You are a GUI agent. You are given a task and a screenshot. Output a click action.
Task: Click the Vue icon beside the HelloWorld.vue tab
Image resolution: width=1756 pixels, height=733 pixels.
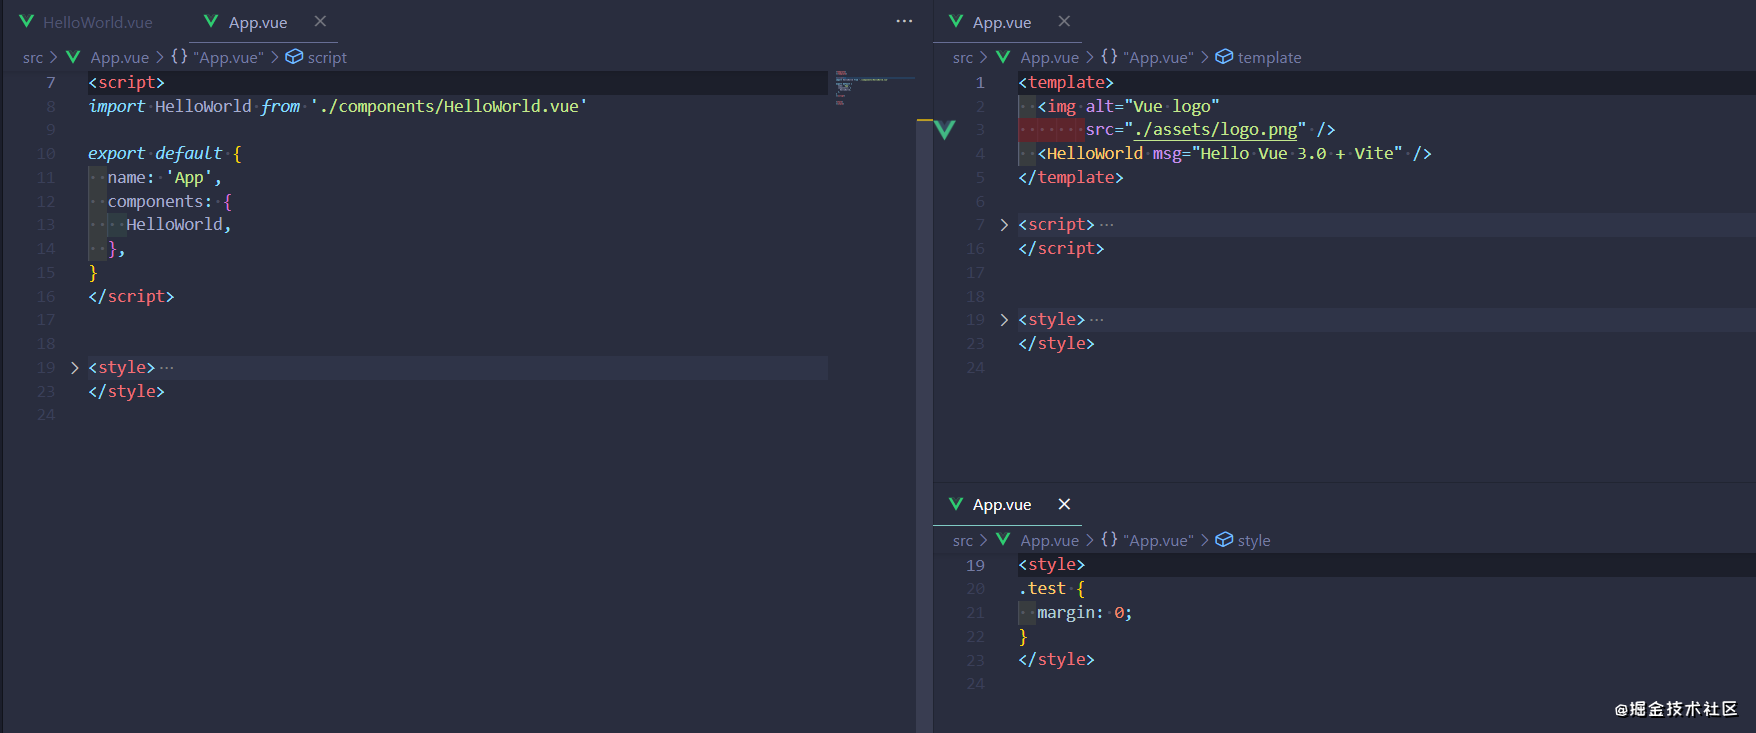(27, 21)
